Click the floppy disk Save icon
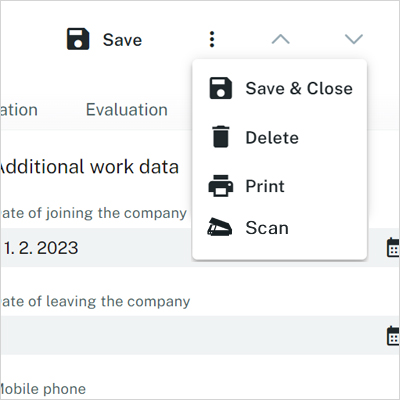 pos(78,39)
